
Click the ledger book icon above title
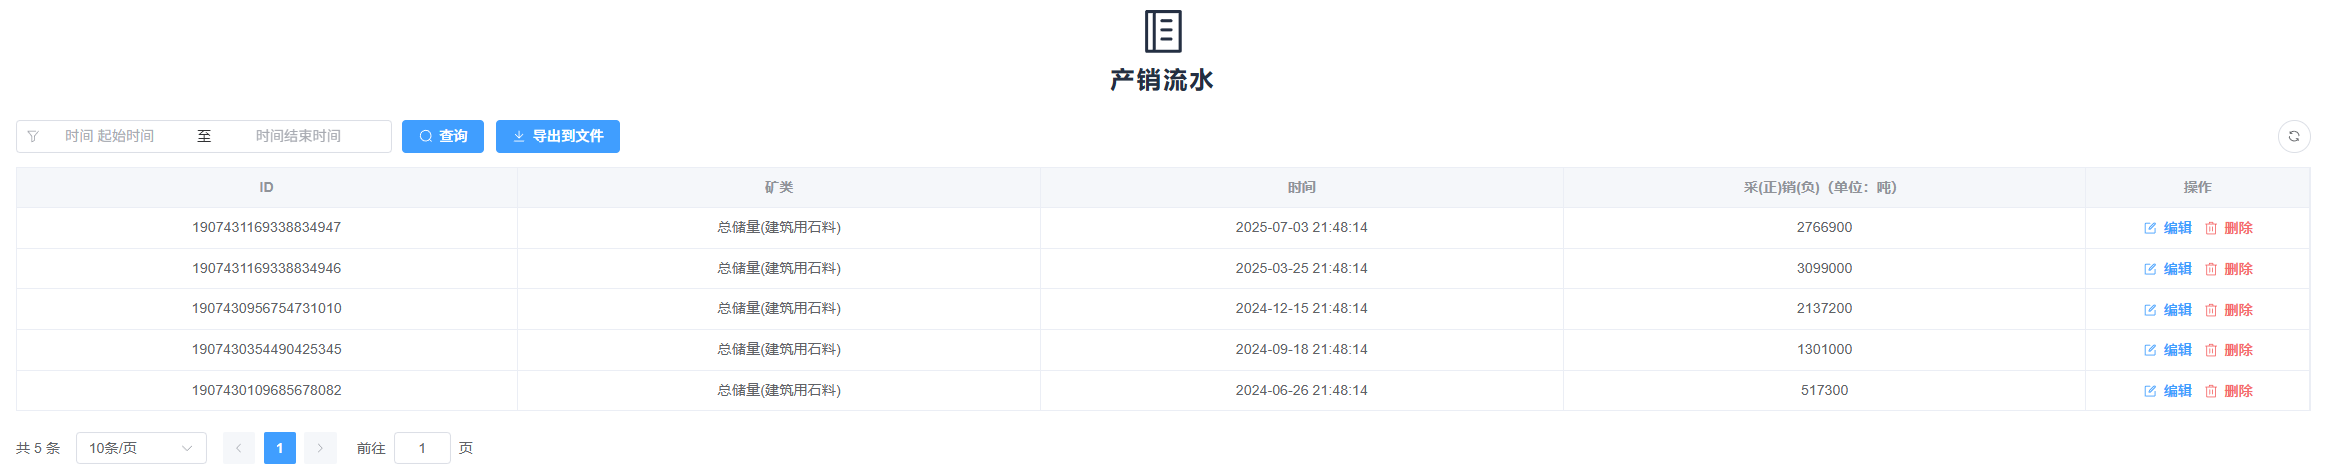click(1163, 32)
